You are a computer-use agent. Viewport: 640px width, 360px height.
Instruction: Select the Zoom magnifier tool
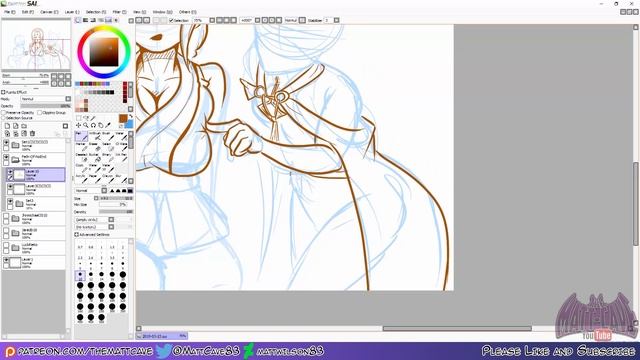click(x=86, y=125)
